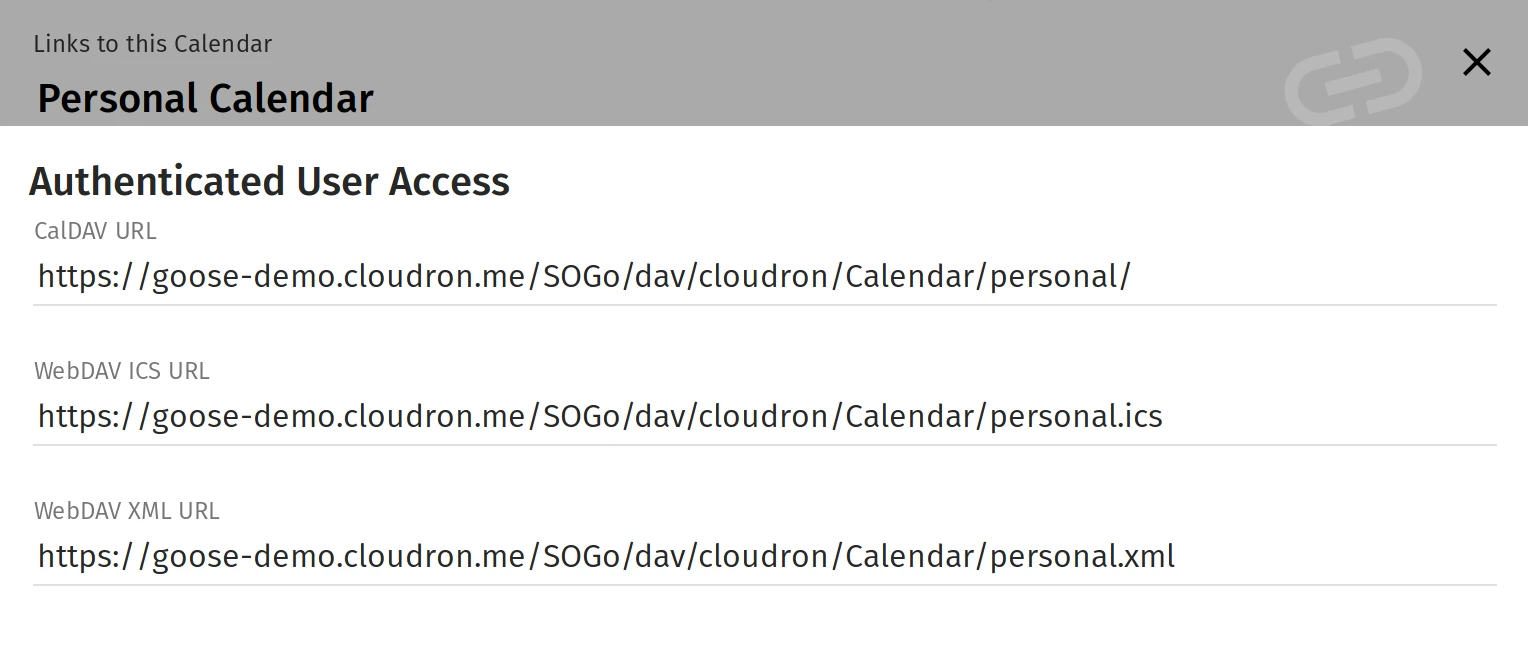Image resolution: width=1528 pixels, height=654 pixels.
Task: Click the WebDAV XML URL label
Action: click(126, 511)
